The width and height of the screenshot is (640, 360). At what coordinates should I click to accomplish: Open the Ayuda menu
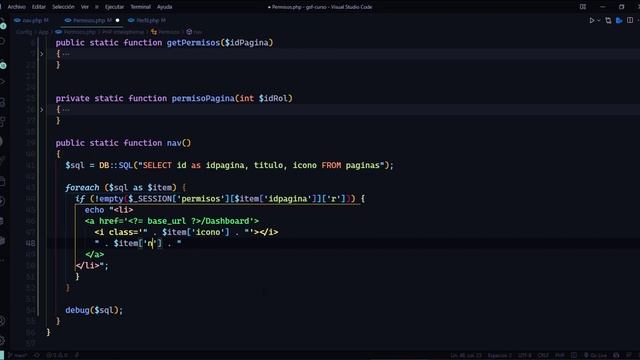coord(164,7)
